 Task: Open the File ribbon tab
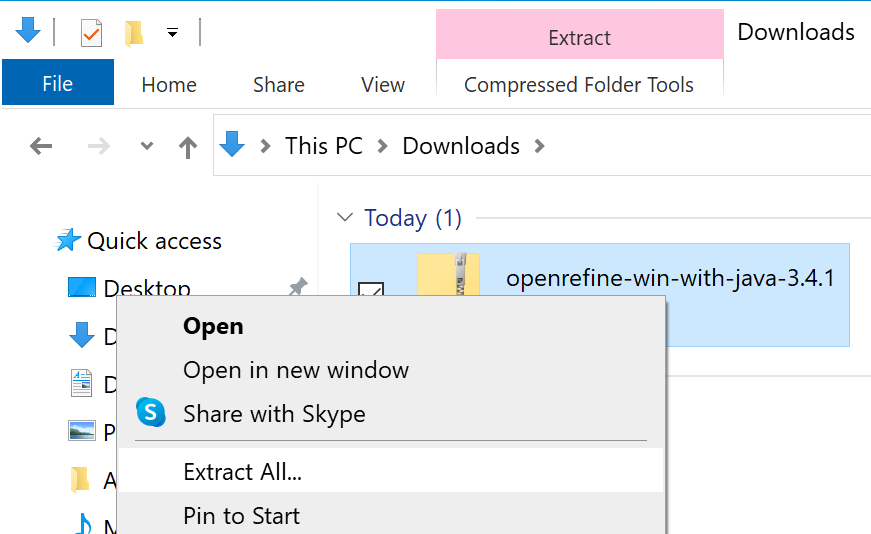tap(58, 84)
